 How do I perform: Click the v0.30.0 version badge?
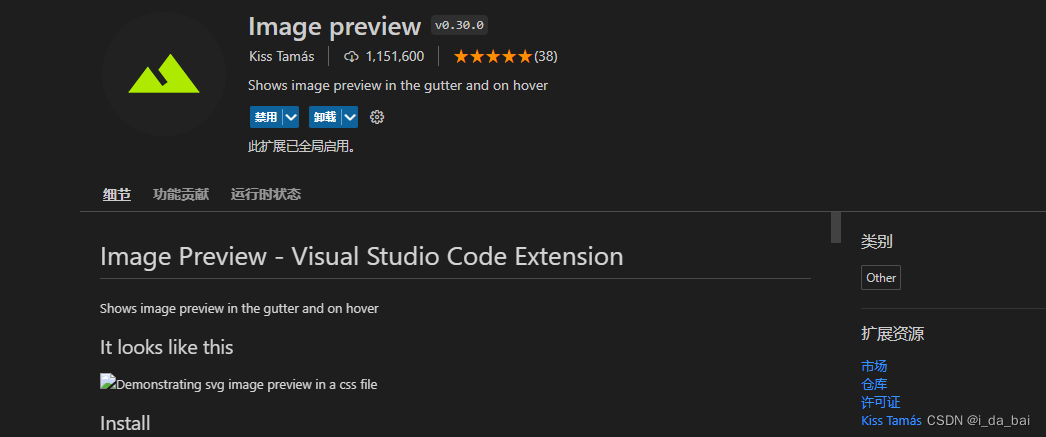(460, 26)
